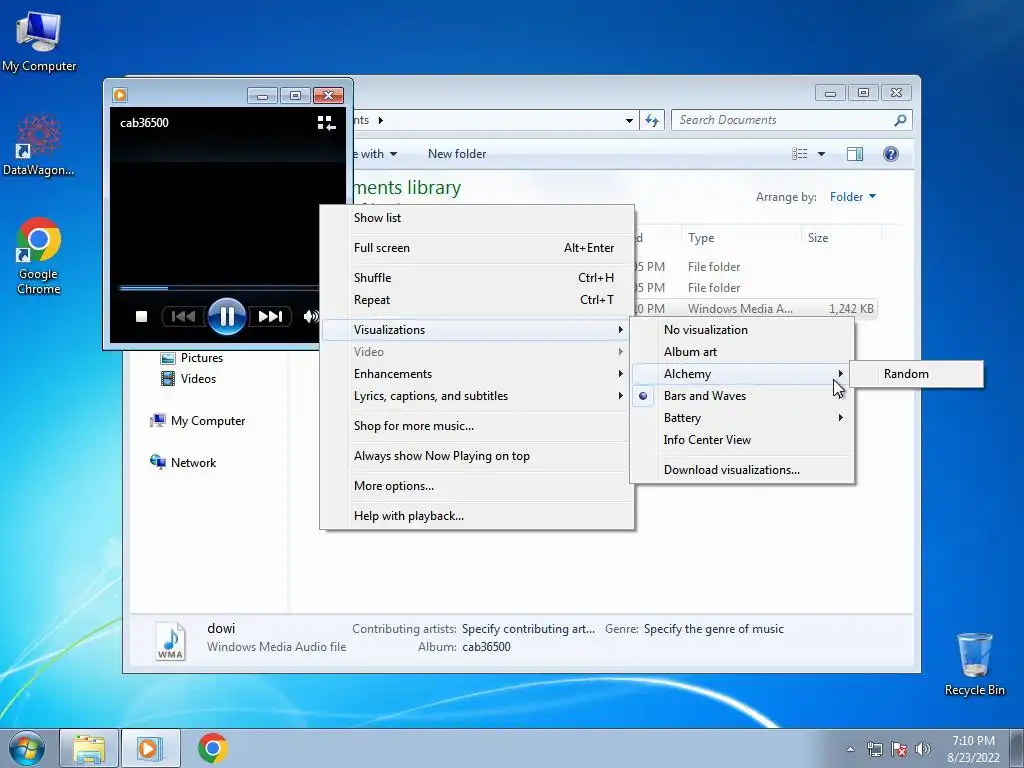Select Album art visualization

(743, 352)
